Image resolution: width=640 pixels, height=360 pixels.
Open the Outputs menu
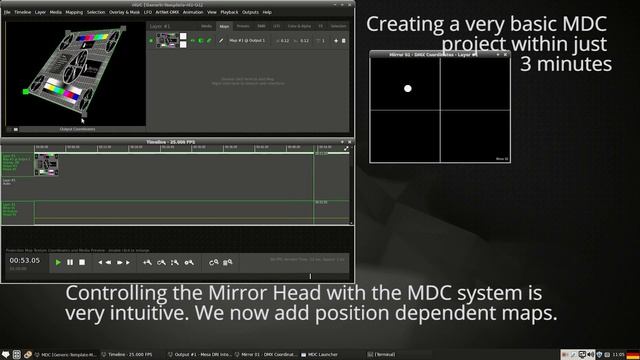tap(251, 12)
